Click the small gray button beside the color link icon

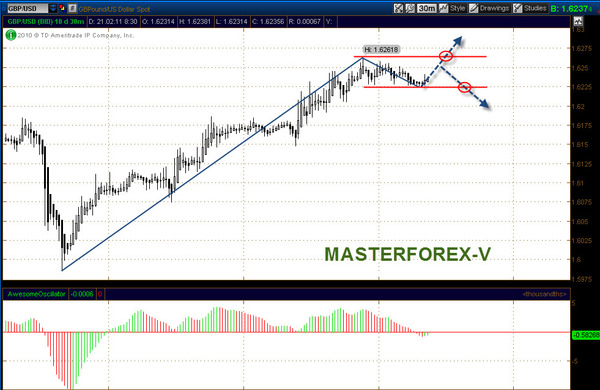72,8
